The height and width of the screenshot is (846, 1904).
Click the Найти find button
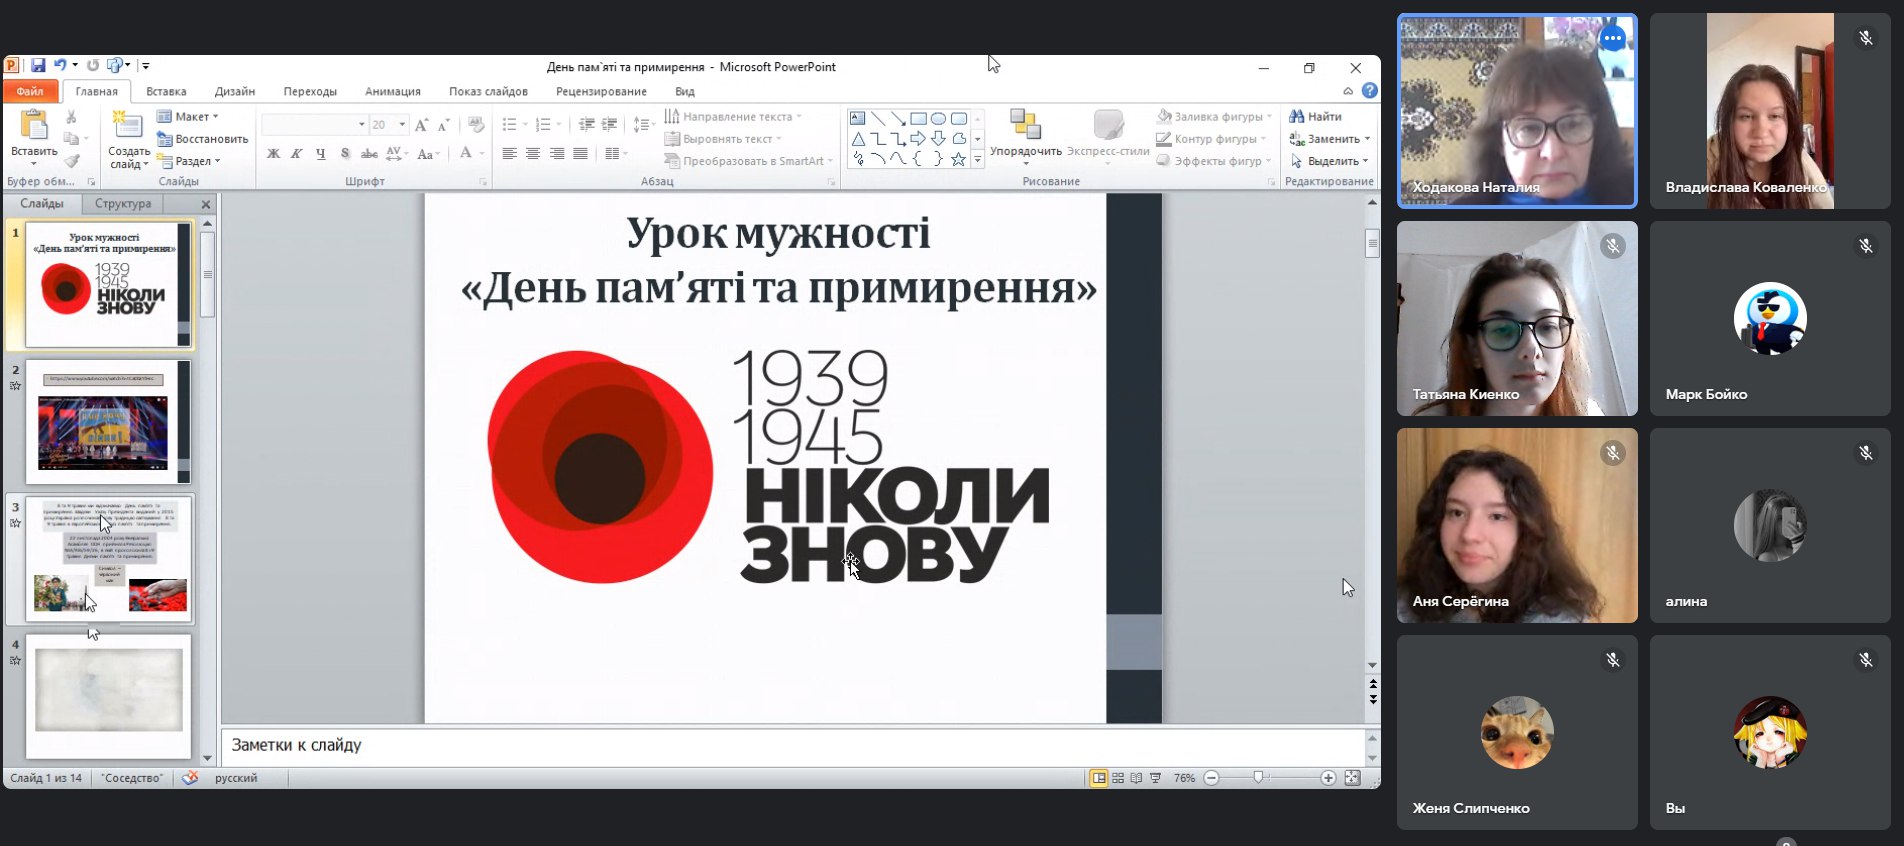pyautogui.click(x=1316, y=117)
